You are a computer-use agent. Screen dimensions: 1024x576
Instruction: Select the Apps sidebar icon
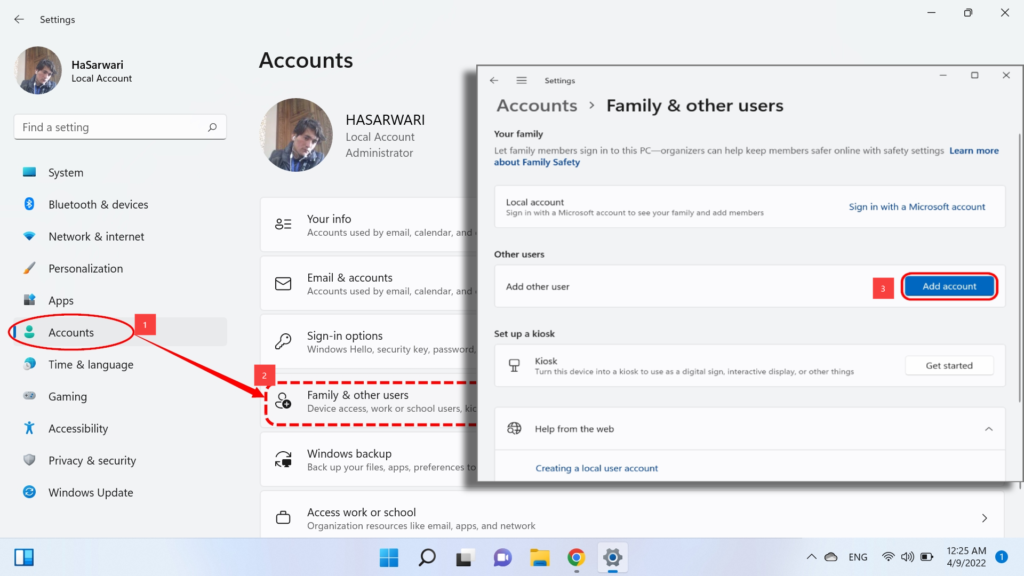[x=31, y=300]
